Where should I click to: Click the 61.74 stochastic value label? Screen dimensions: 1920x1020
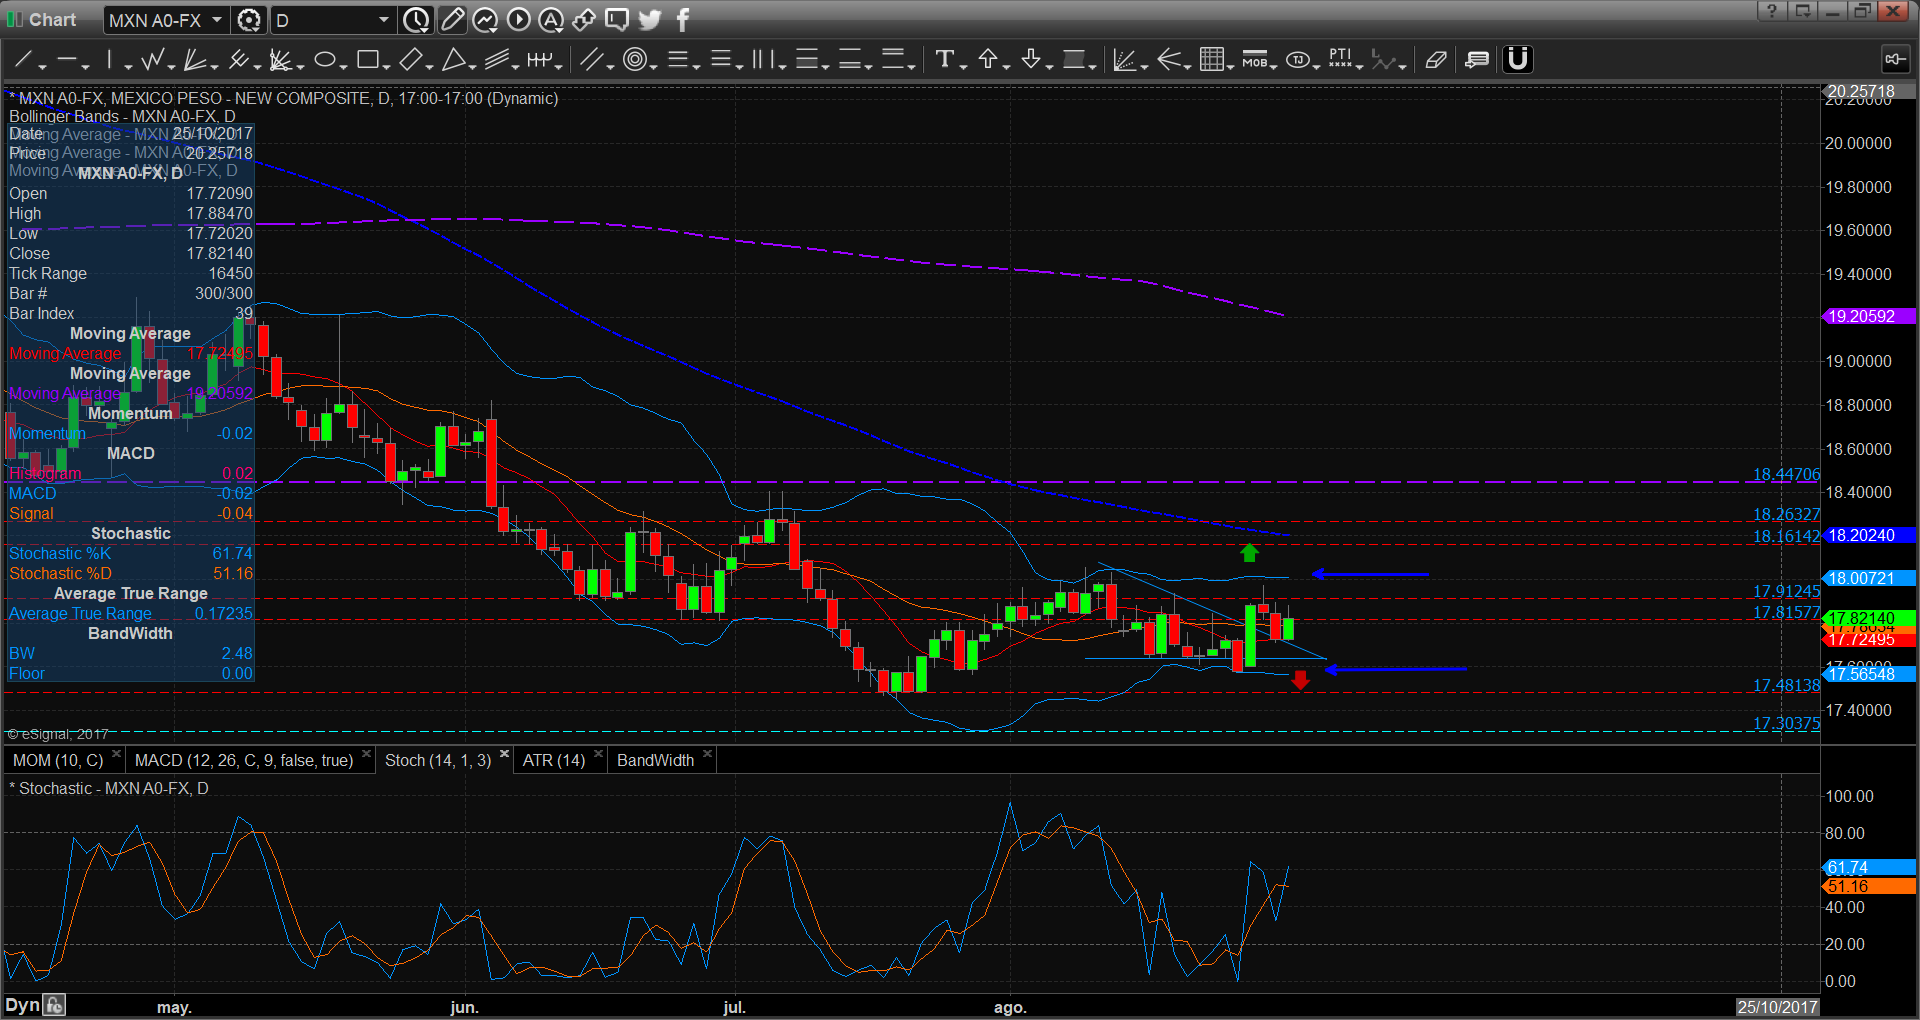tap(1870, 868)
